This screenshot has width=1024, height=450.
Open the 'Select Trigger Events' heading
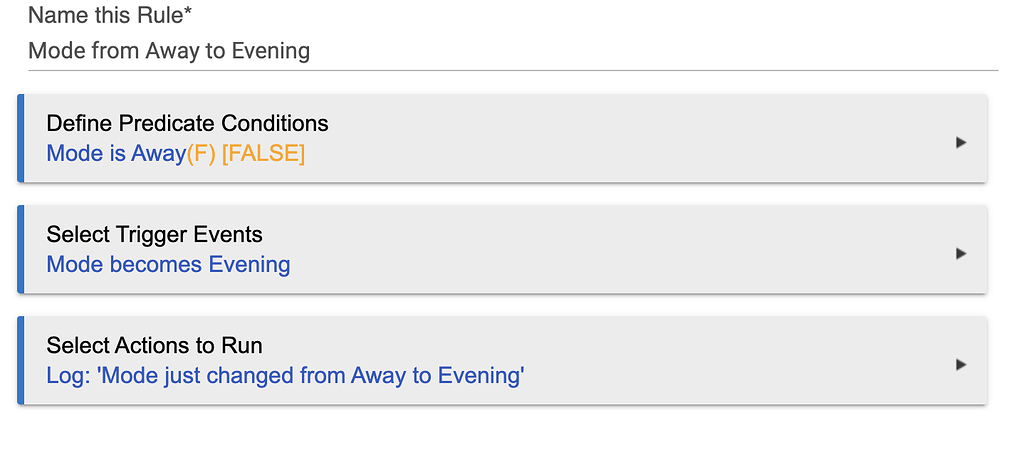coord(154,235)
